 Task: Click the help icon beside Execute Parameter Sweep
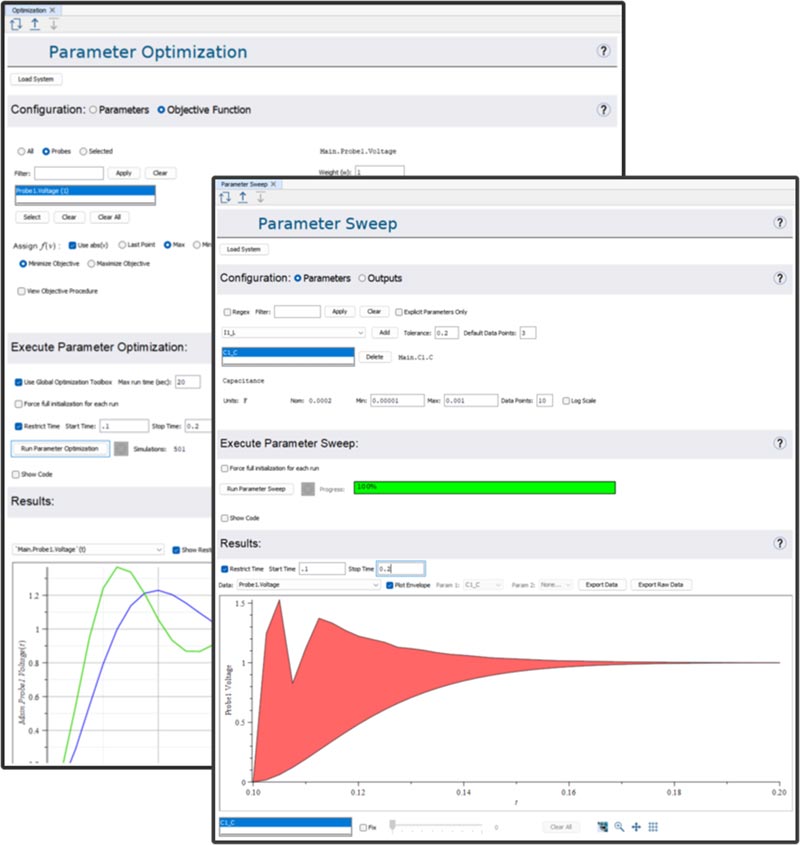point(779,443)
